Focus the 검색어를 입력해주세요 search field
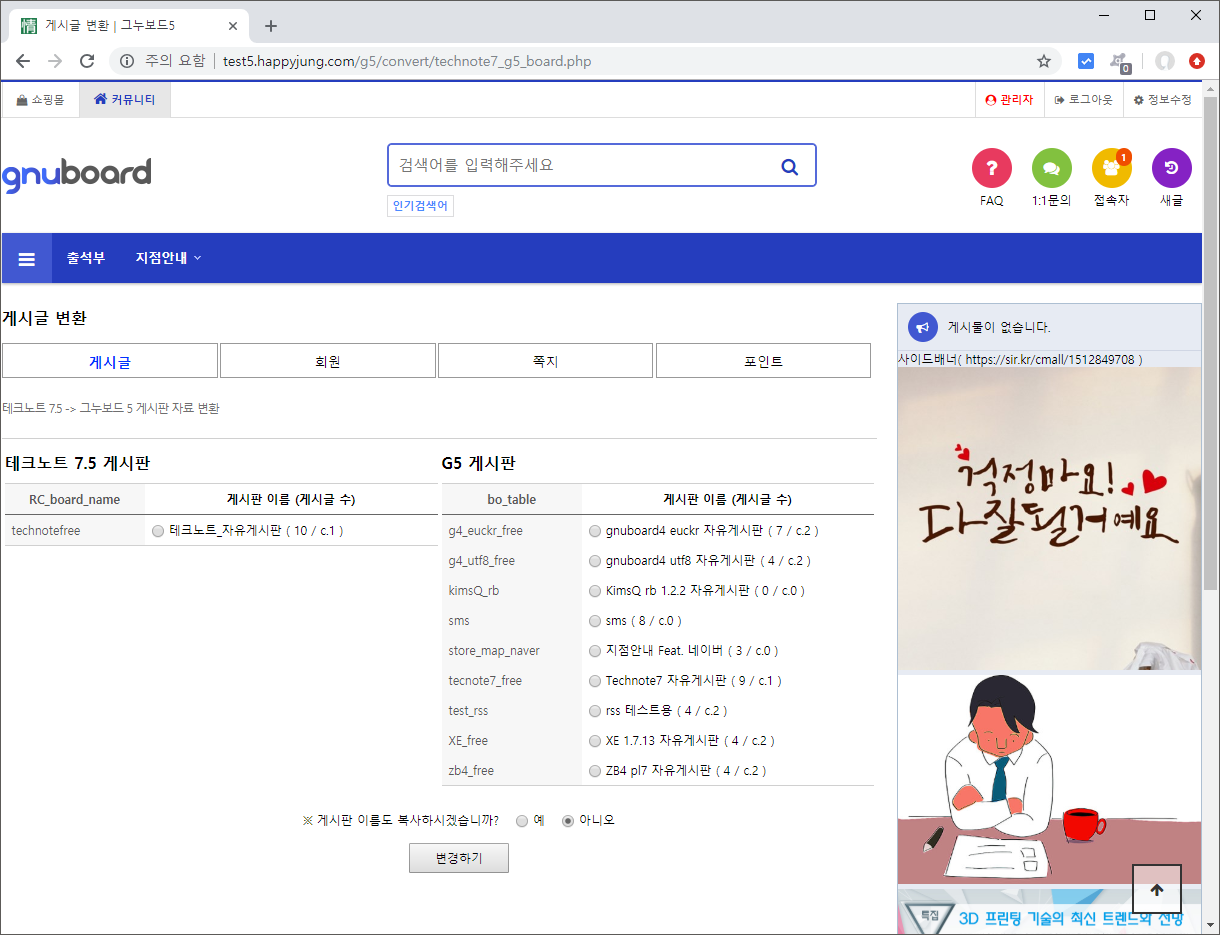 click(580, 166)
